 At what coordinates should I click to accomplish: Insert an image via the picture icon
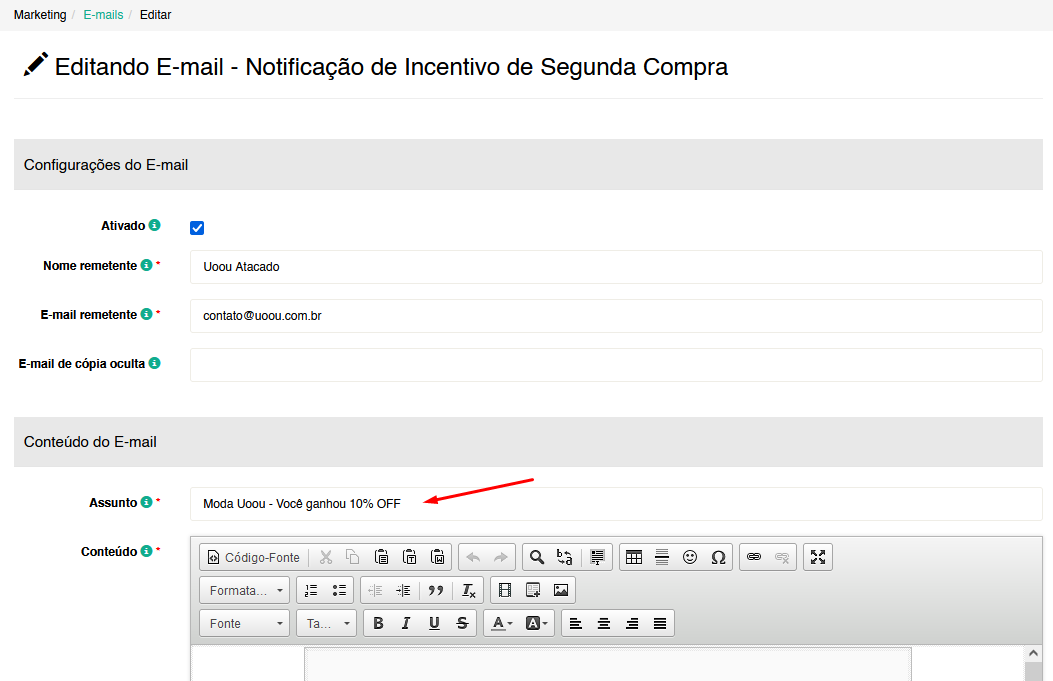[561, 590]
